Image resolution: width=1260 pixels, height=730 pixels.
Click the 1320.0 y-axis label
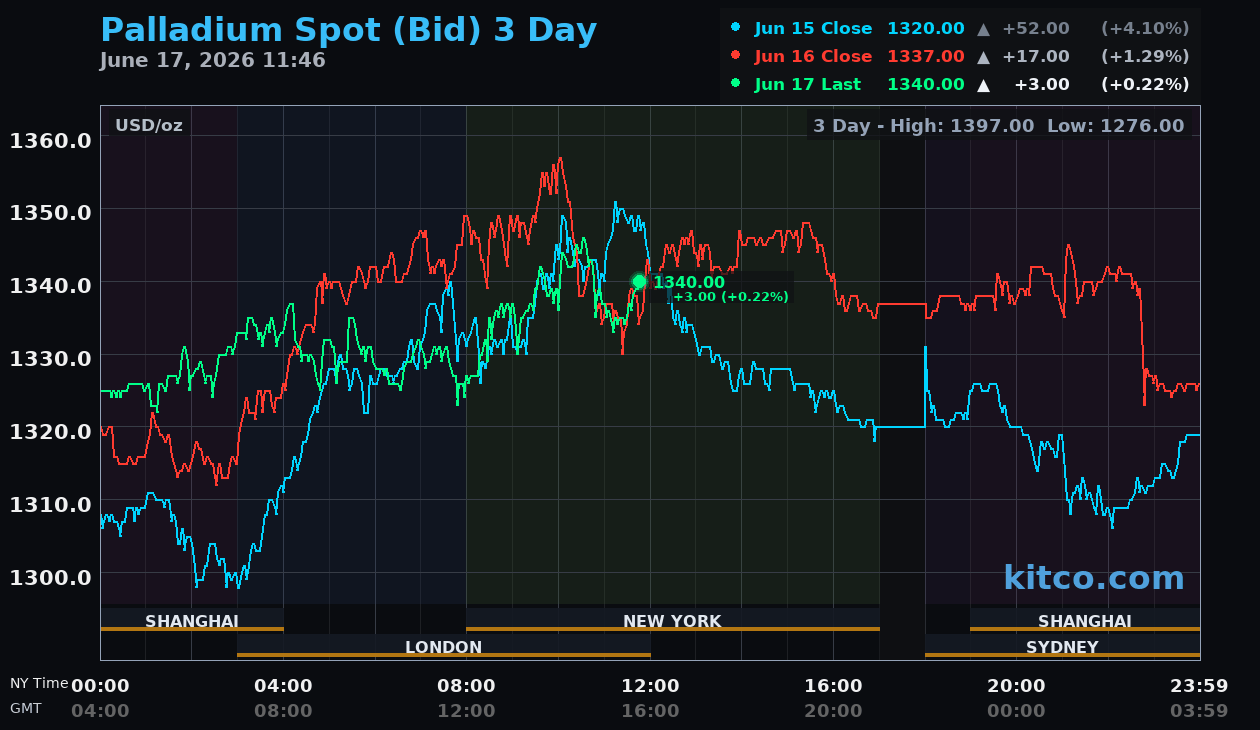point(50,431)
